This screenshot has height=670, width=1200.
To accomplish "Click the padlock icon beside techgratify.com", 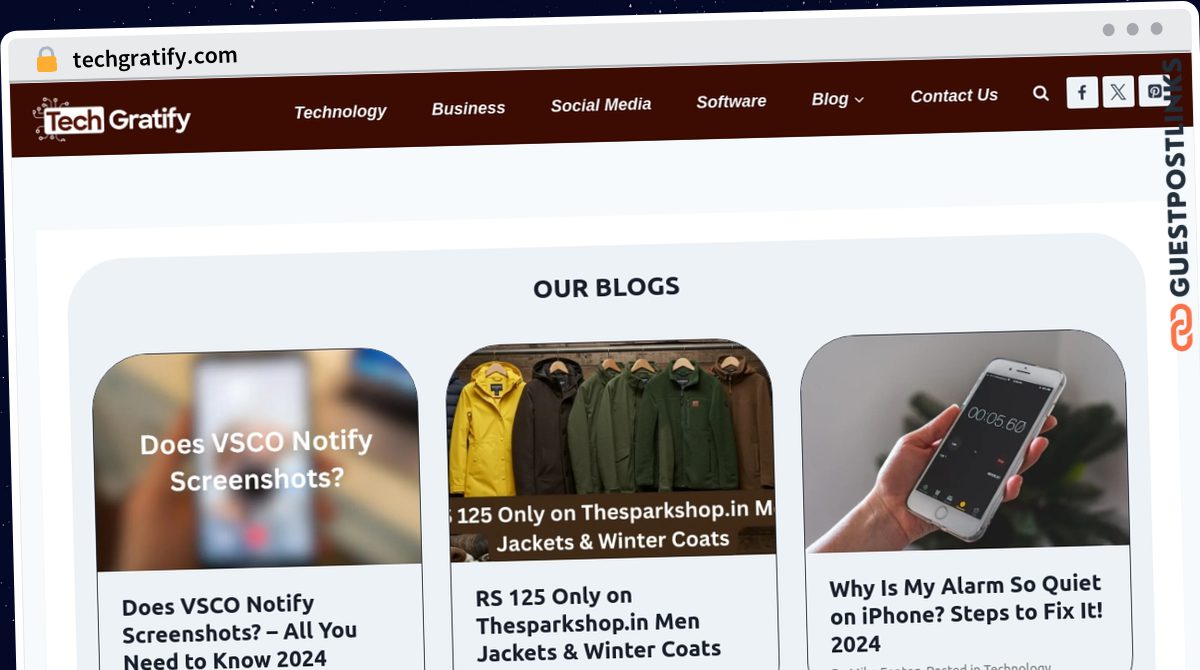I will click(x=46, y=59).
